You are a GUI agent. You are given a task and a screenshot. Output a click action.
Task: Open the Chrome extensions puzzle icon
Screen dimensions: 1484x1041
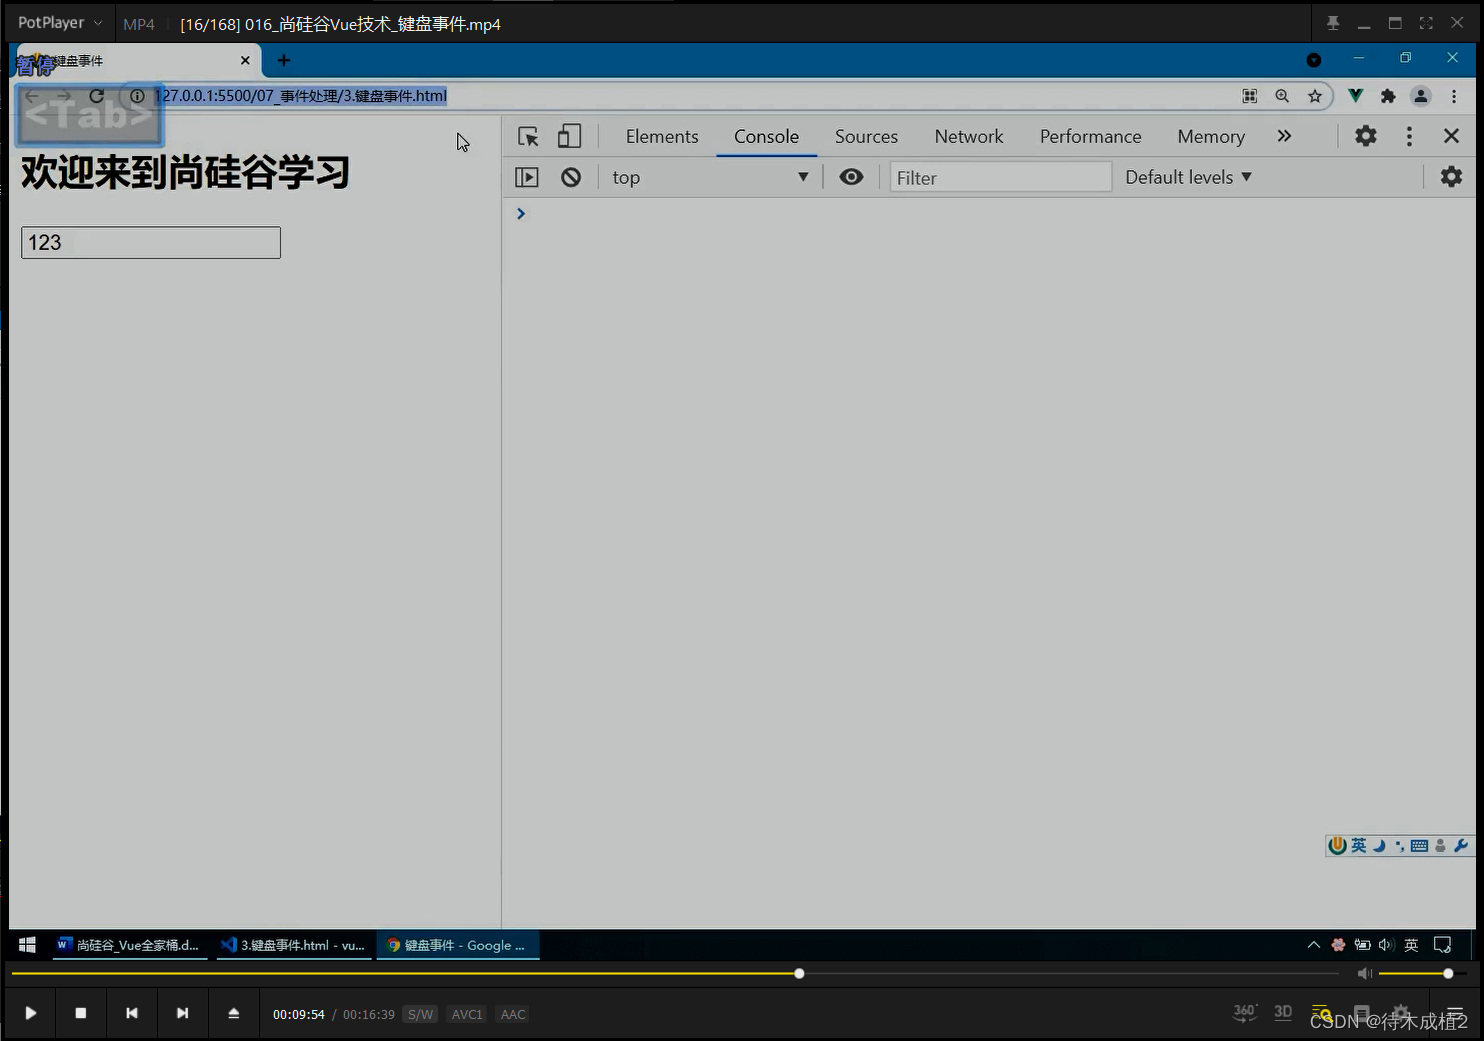click(x=1388, y=96)
